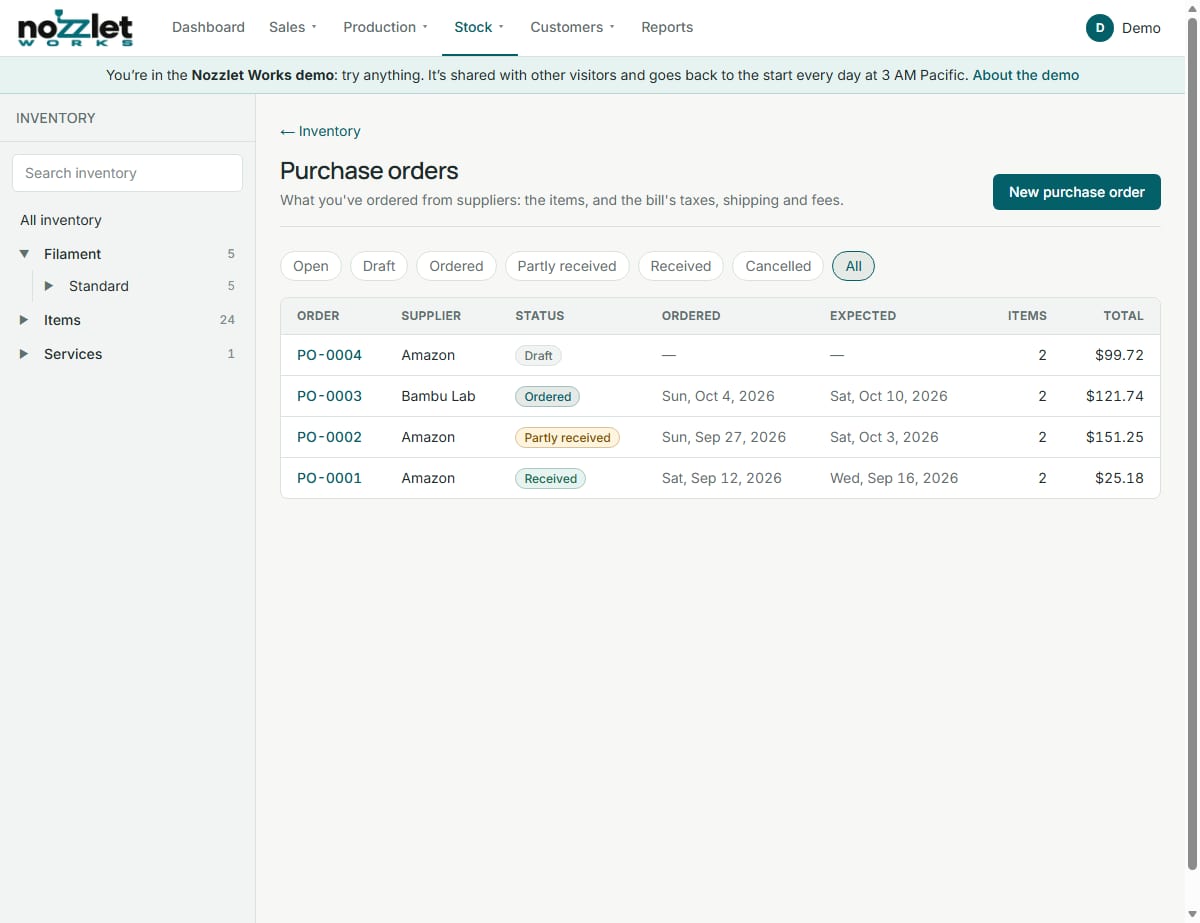This screenshot has width=1200, height=923.
Task: Click the Partly received badge of PO-0002
Action: (567, 437)
